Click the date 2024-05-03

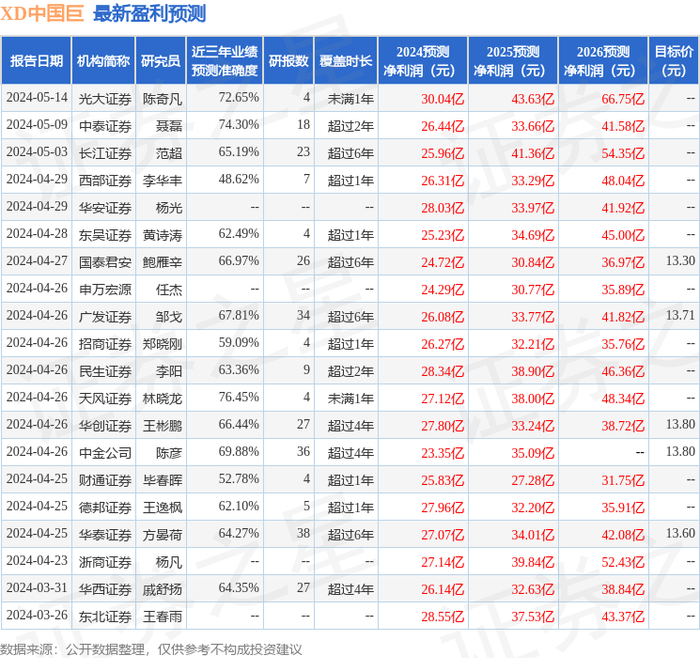tap(37, 152)
